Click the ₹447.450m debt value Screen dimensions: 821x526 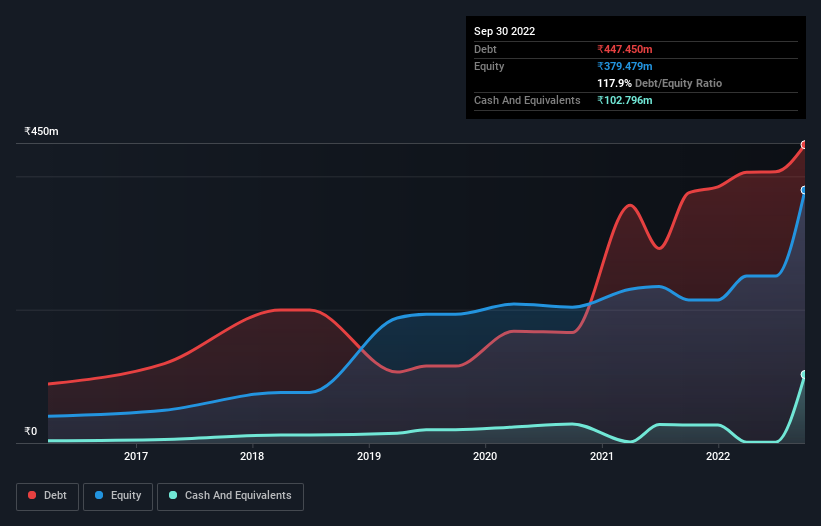coord(625,49)
